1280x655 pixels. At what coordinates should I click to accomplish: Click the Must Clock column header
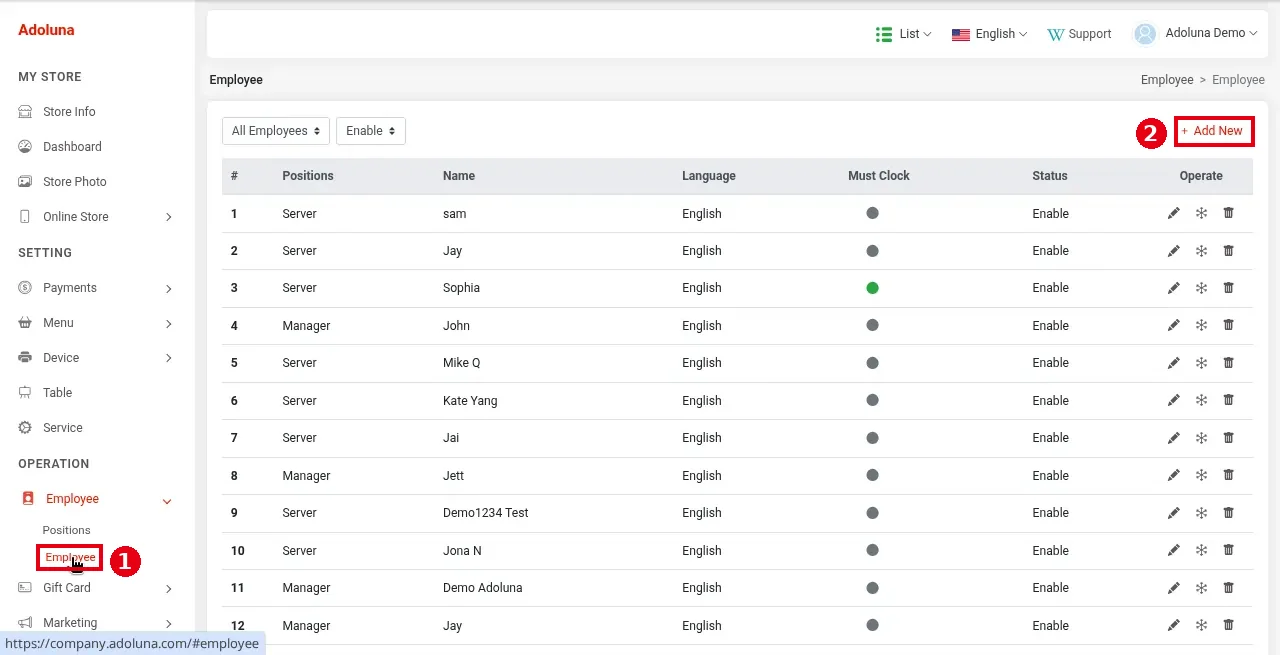pos(879,176)
